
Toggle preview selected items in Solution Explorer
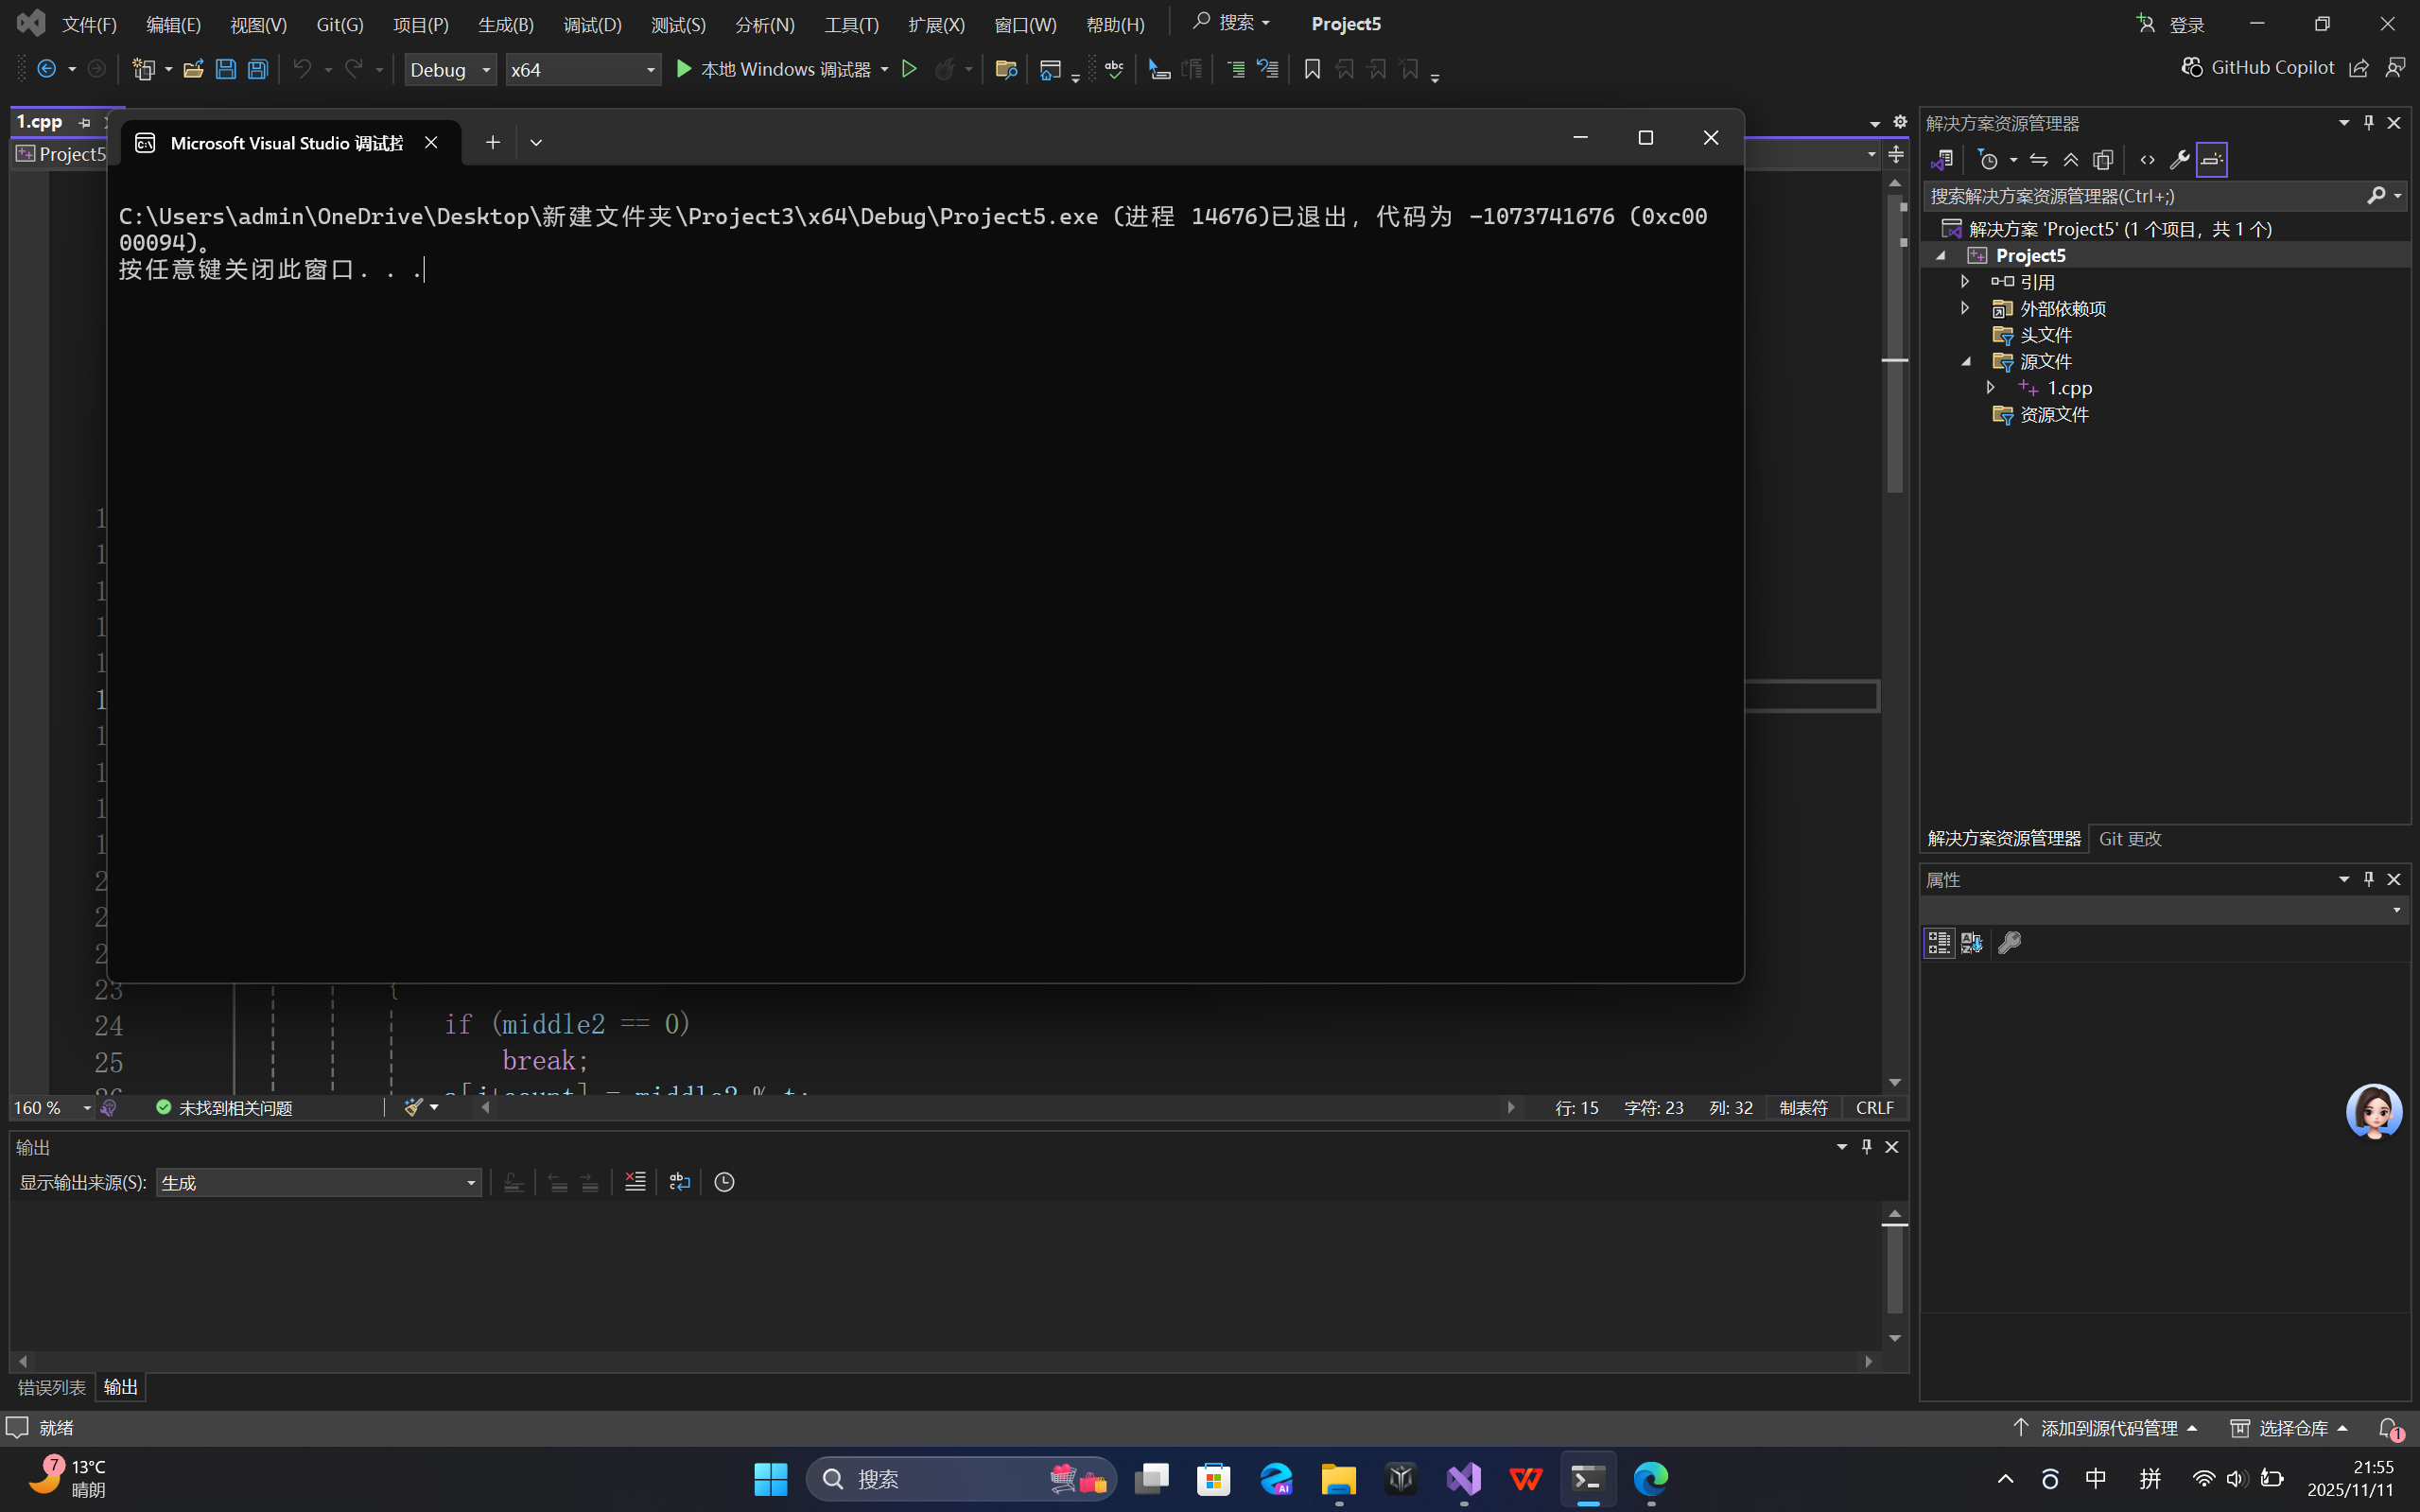click(2211, 160)
